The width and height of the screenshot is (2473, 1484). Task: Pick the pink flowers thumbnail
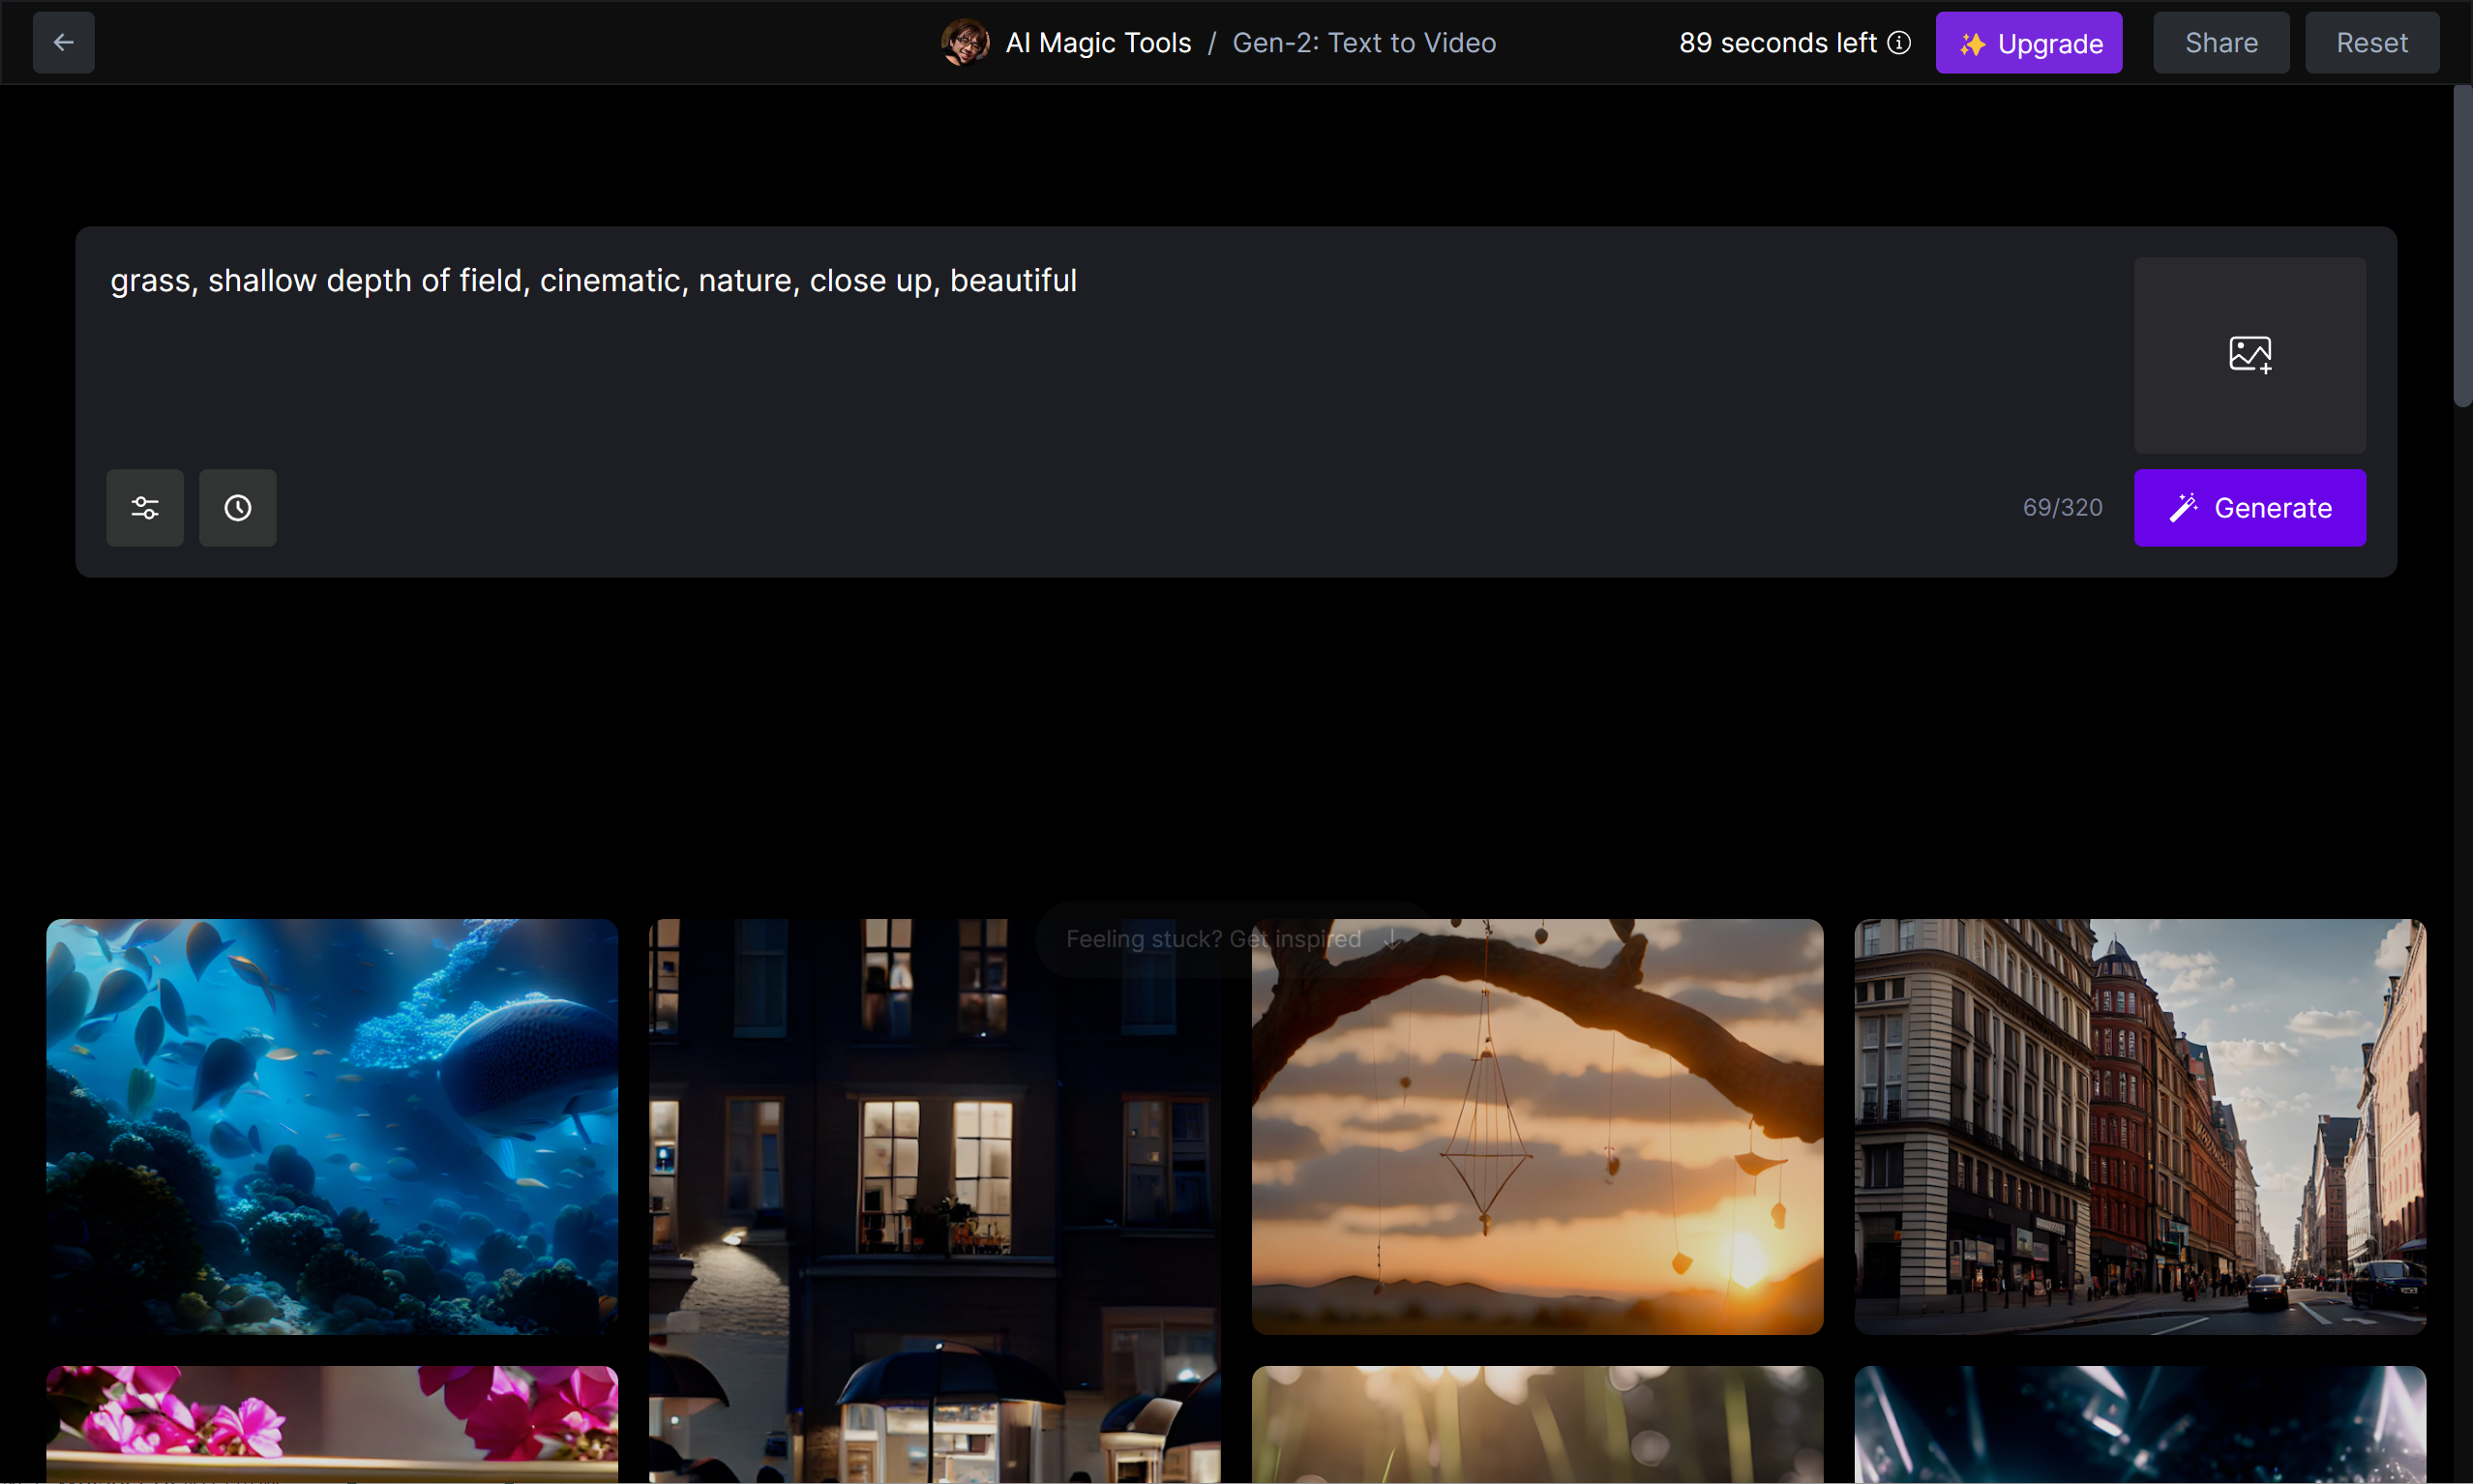332,1424
